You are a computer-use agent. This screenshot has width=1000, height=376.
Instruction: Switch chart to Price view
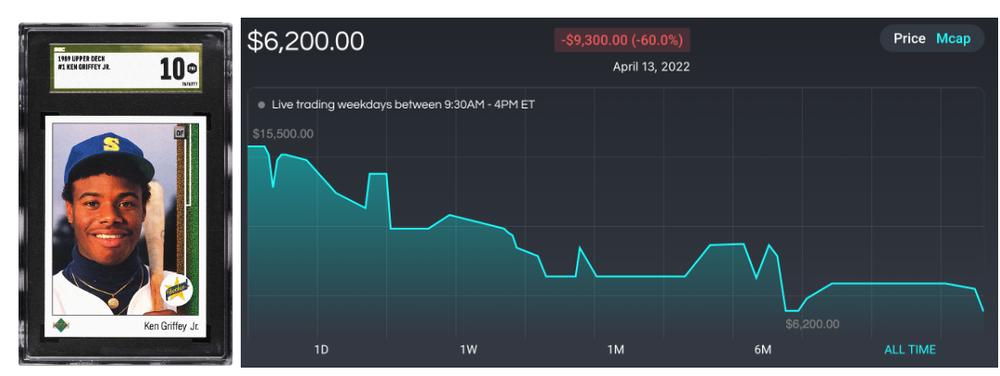click(909, 39)
